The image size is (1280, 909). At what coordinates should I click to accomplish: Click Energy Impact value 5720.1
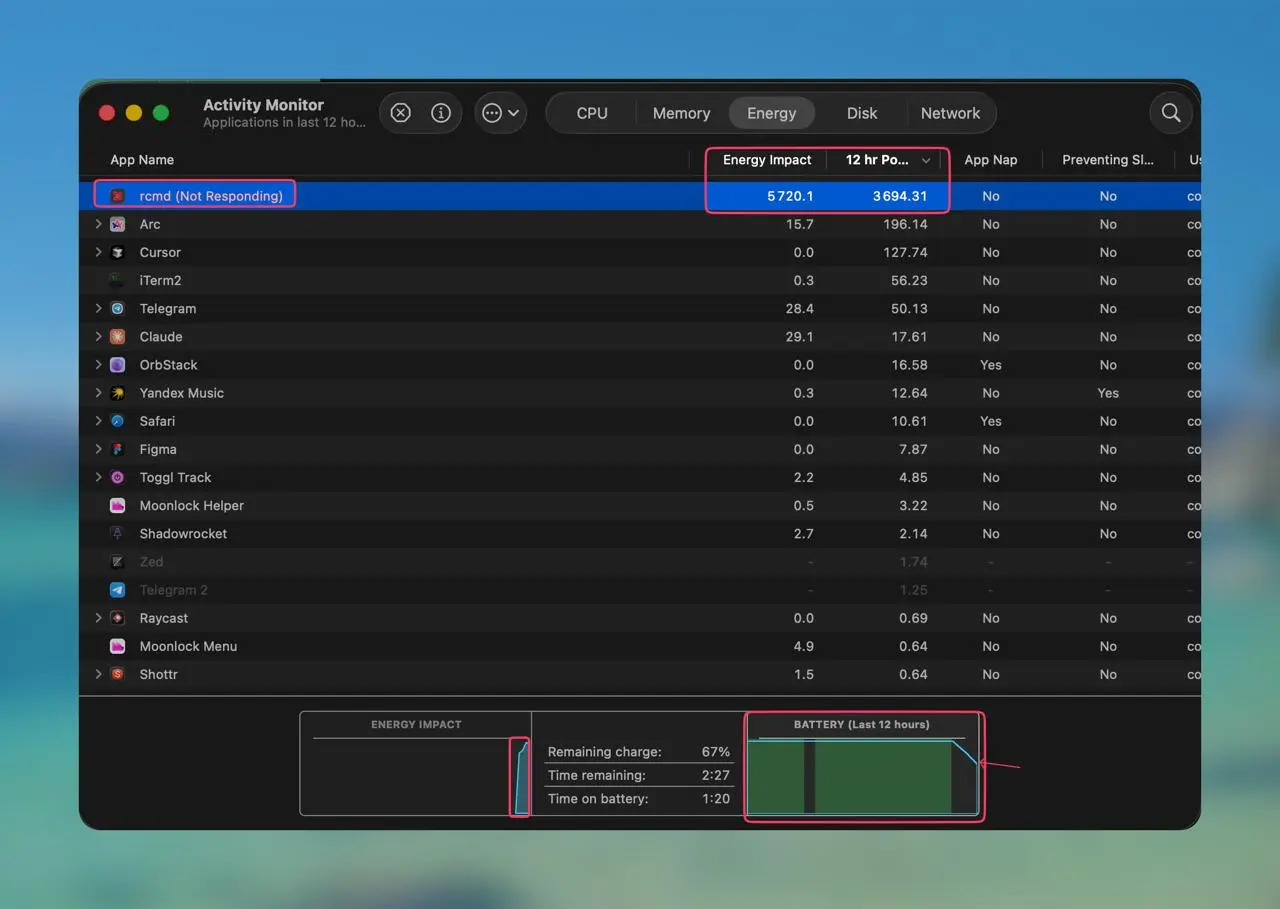(x=790, y=196)
